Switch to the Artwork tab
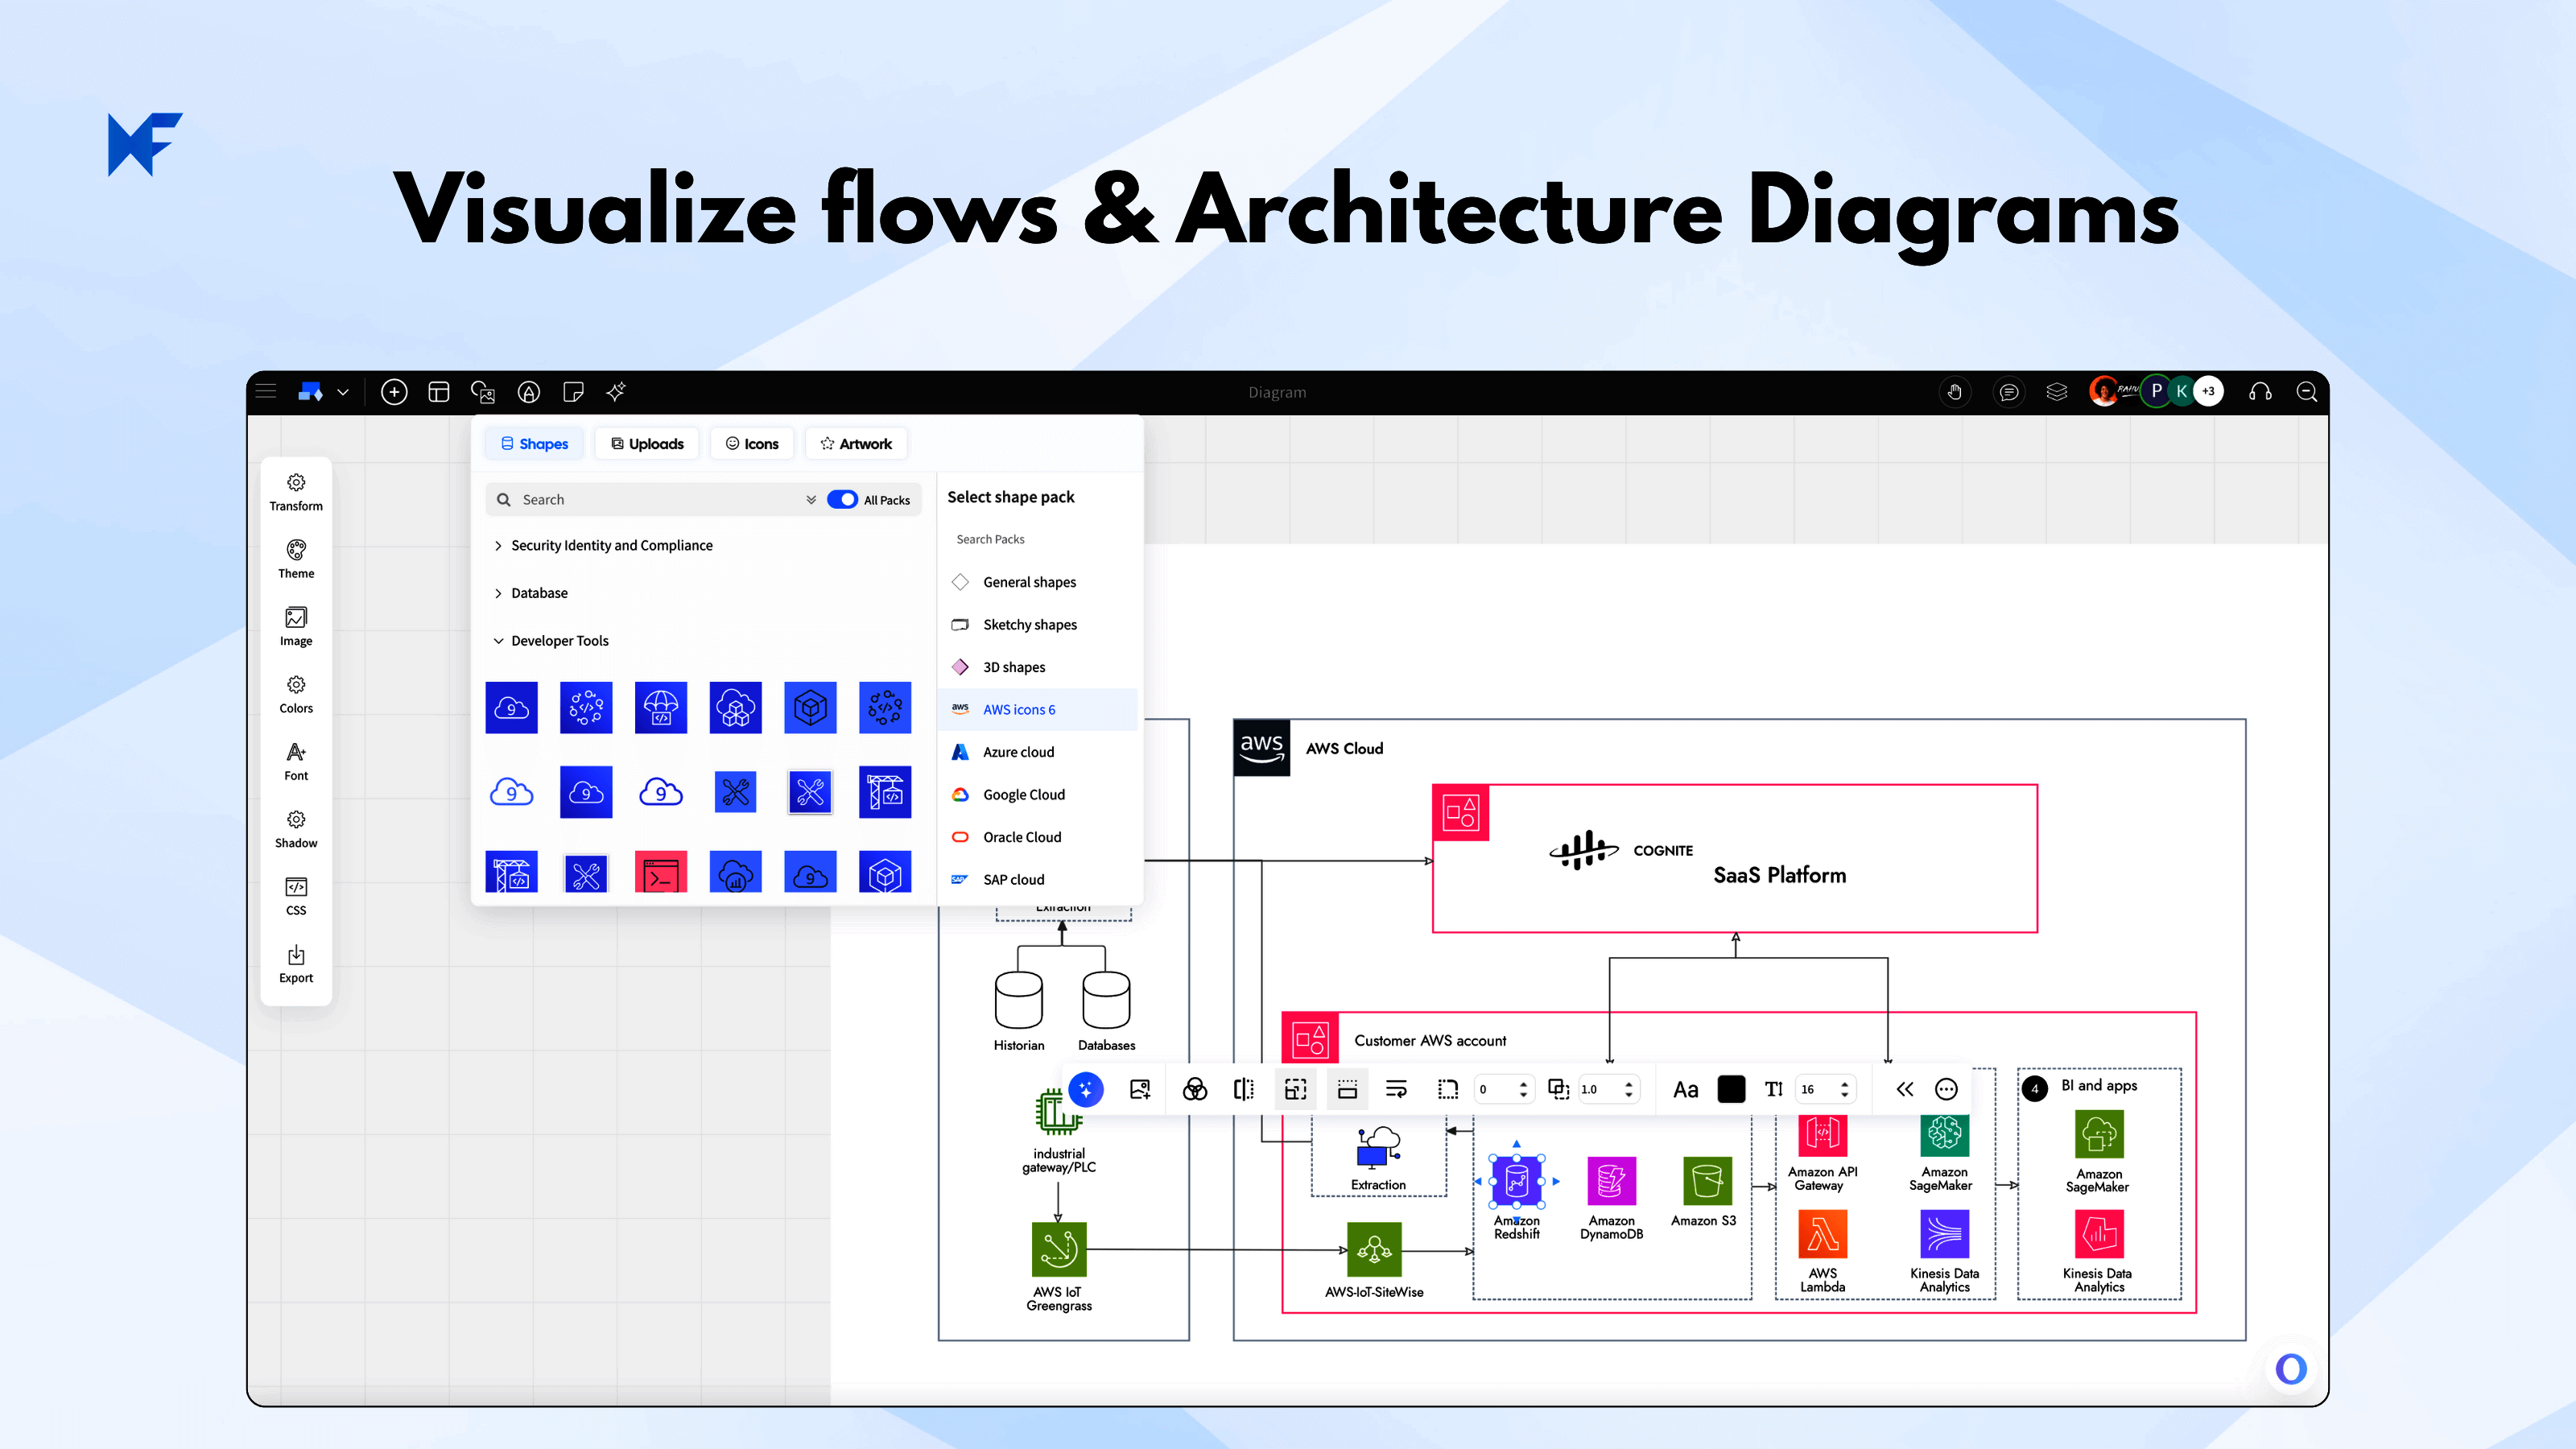The height and width of the screenshot is (1449, 2576). [856, 444]
